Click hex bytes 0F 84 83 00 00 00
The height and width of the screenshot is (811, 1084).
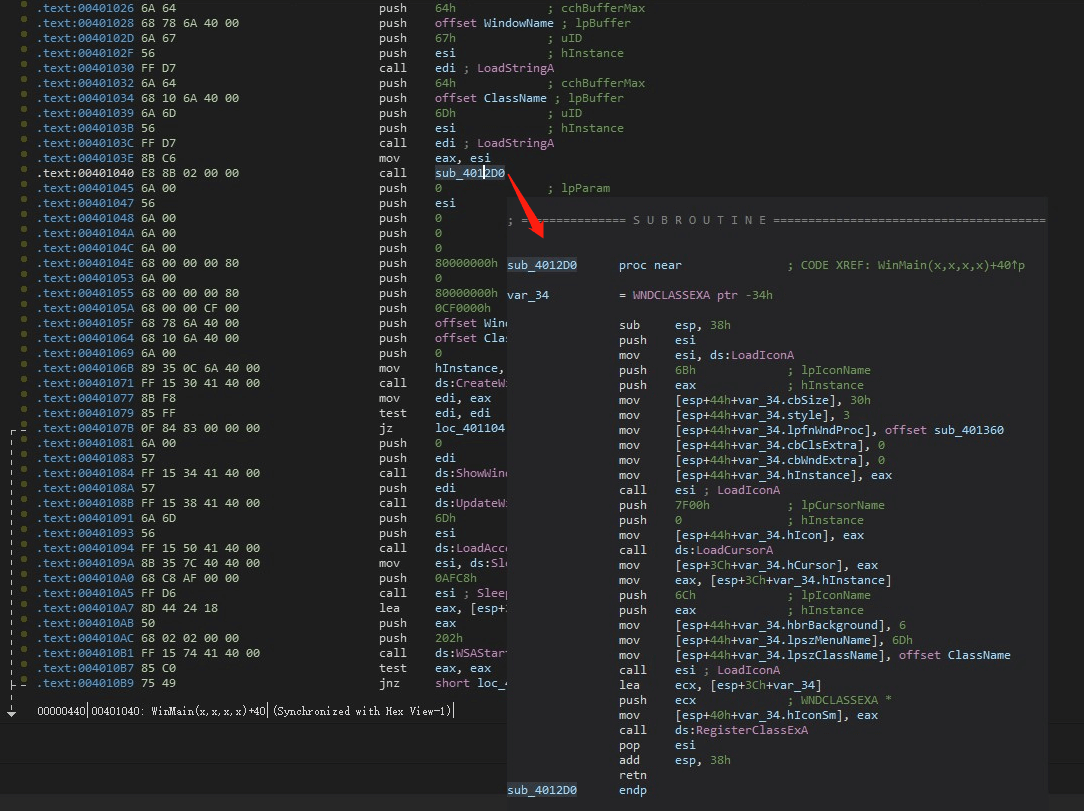click(200, 428)
